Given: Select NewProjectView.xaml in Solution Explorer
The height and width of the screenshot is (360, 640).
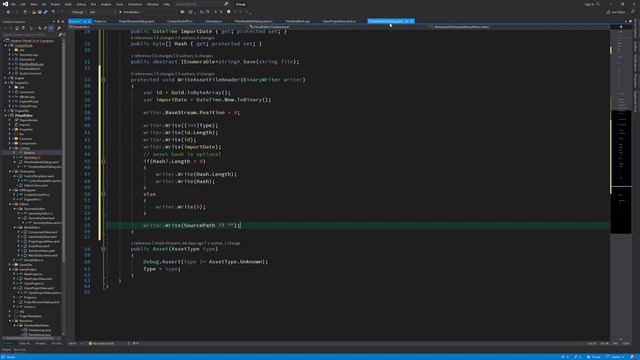Looking at the screenshot, I should coord(38,279).
